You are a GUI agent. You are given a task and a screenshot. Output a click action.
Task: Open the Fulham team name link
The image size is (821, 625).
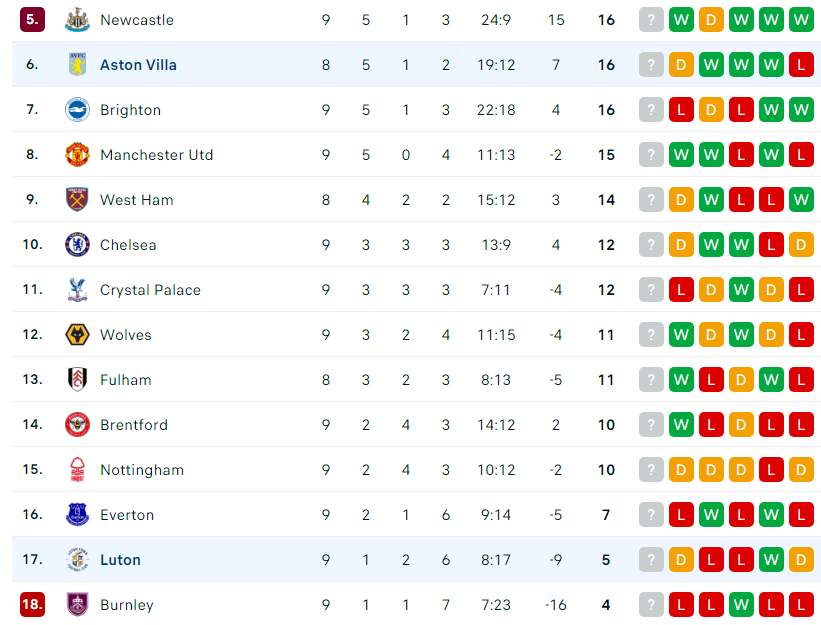pos(126,380)
